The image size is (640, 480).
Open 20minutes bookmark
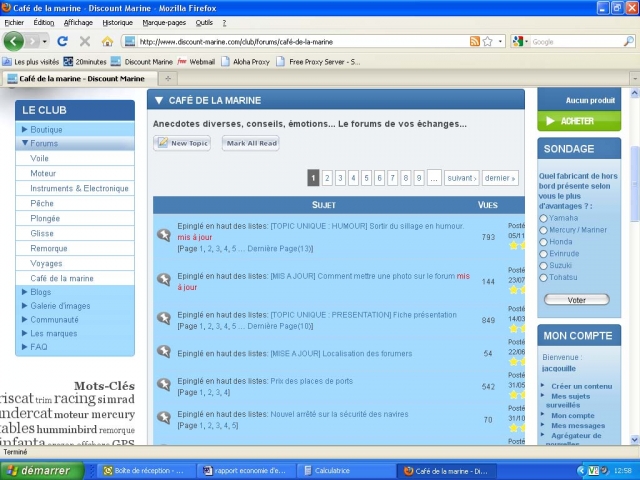(x=85, y=62)
